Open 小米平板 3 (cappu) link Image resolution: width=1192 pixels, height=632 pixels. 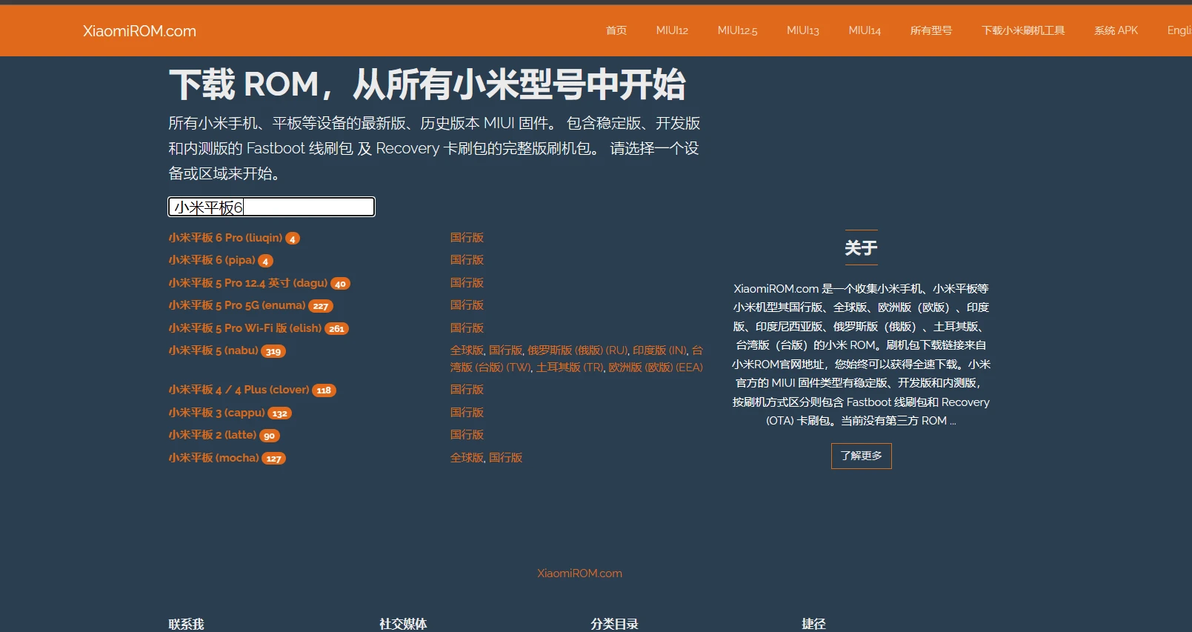click(x=217, y=412)
